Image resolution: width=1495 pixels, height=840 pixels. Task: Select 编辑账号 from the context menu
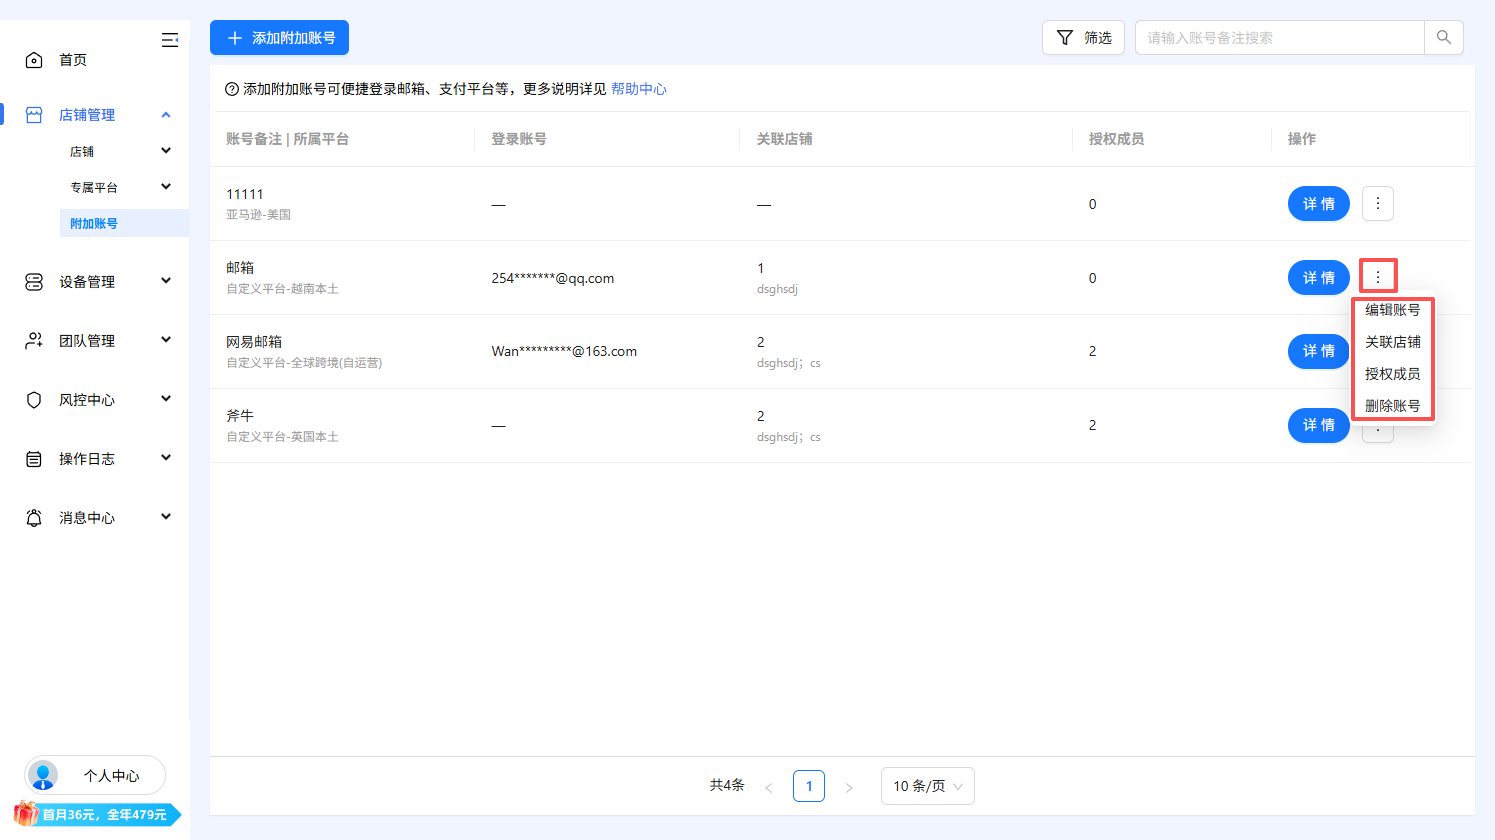click(x=1392, y=310)
